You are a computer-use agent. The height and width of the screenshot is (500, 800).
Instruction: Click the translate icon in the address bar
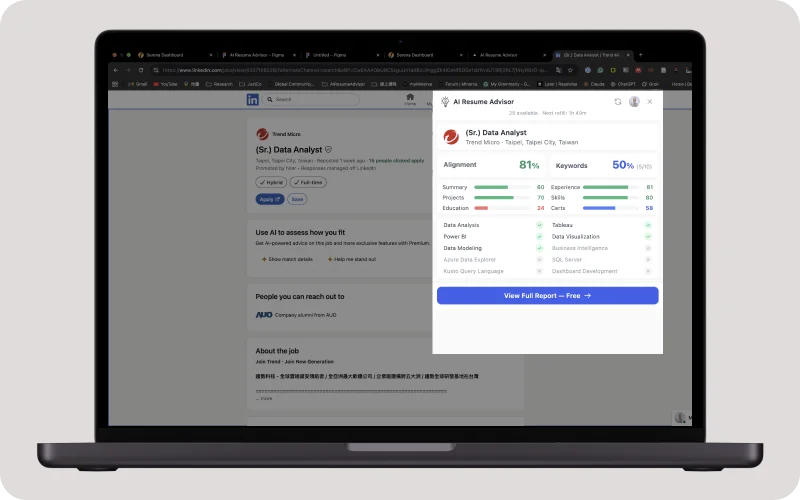click(x=559, y=70)
